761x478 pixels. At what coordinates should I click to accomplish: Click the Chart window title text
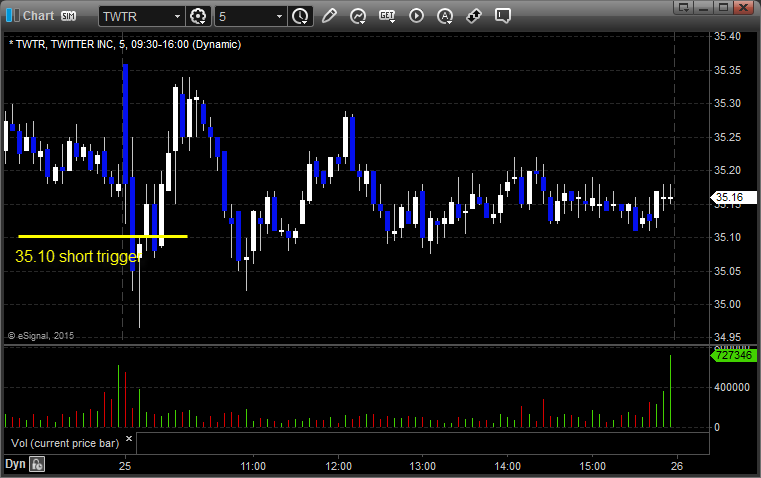38,16
